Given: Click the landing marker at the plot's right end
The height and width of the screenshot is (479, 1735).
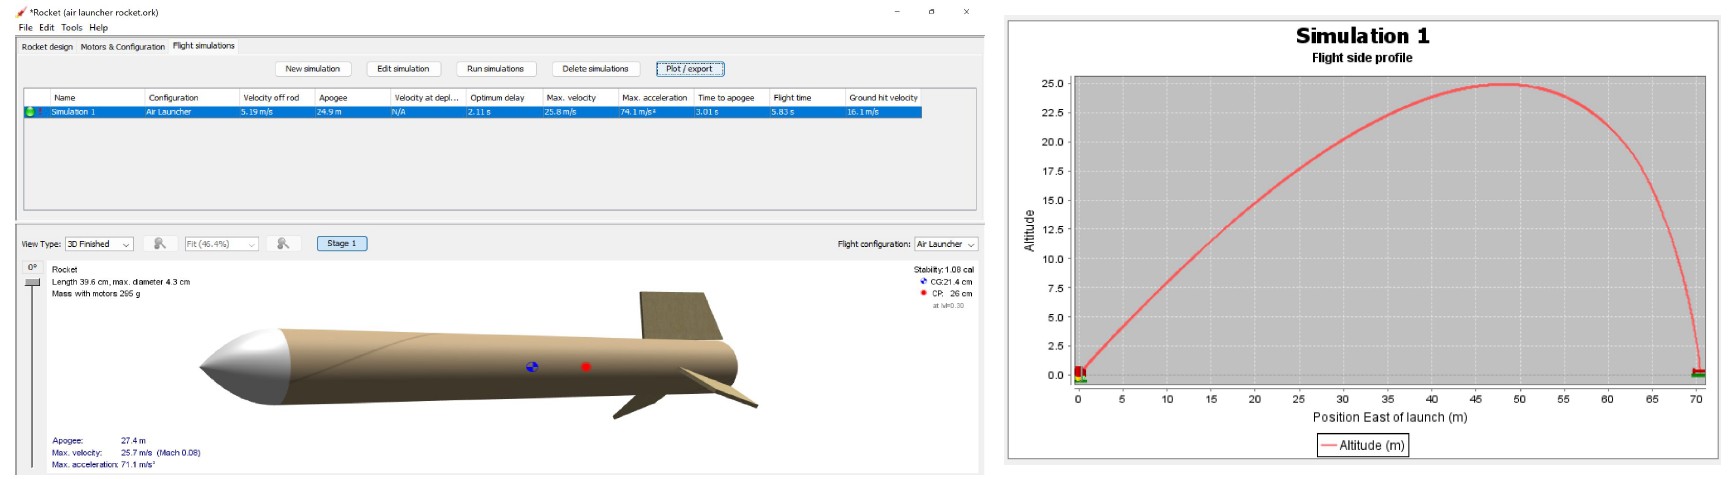Looking at the screenshot, I should [1698, 373].
